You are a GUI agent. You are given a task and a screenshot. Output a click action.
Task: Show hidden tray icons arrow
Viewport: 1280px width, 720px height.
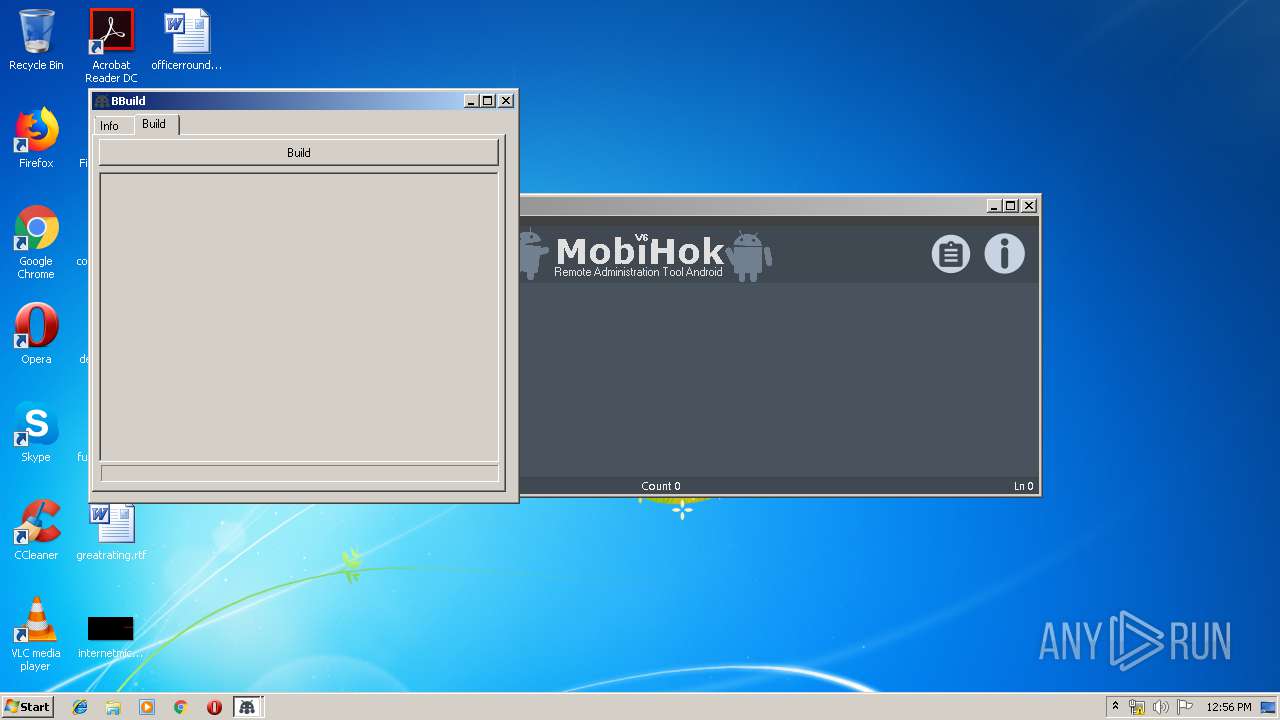point(1115,707)
